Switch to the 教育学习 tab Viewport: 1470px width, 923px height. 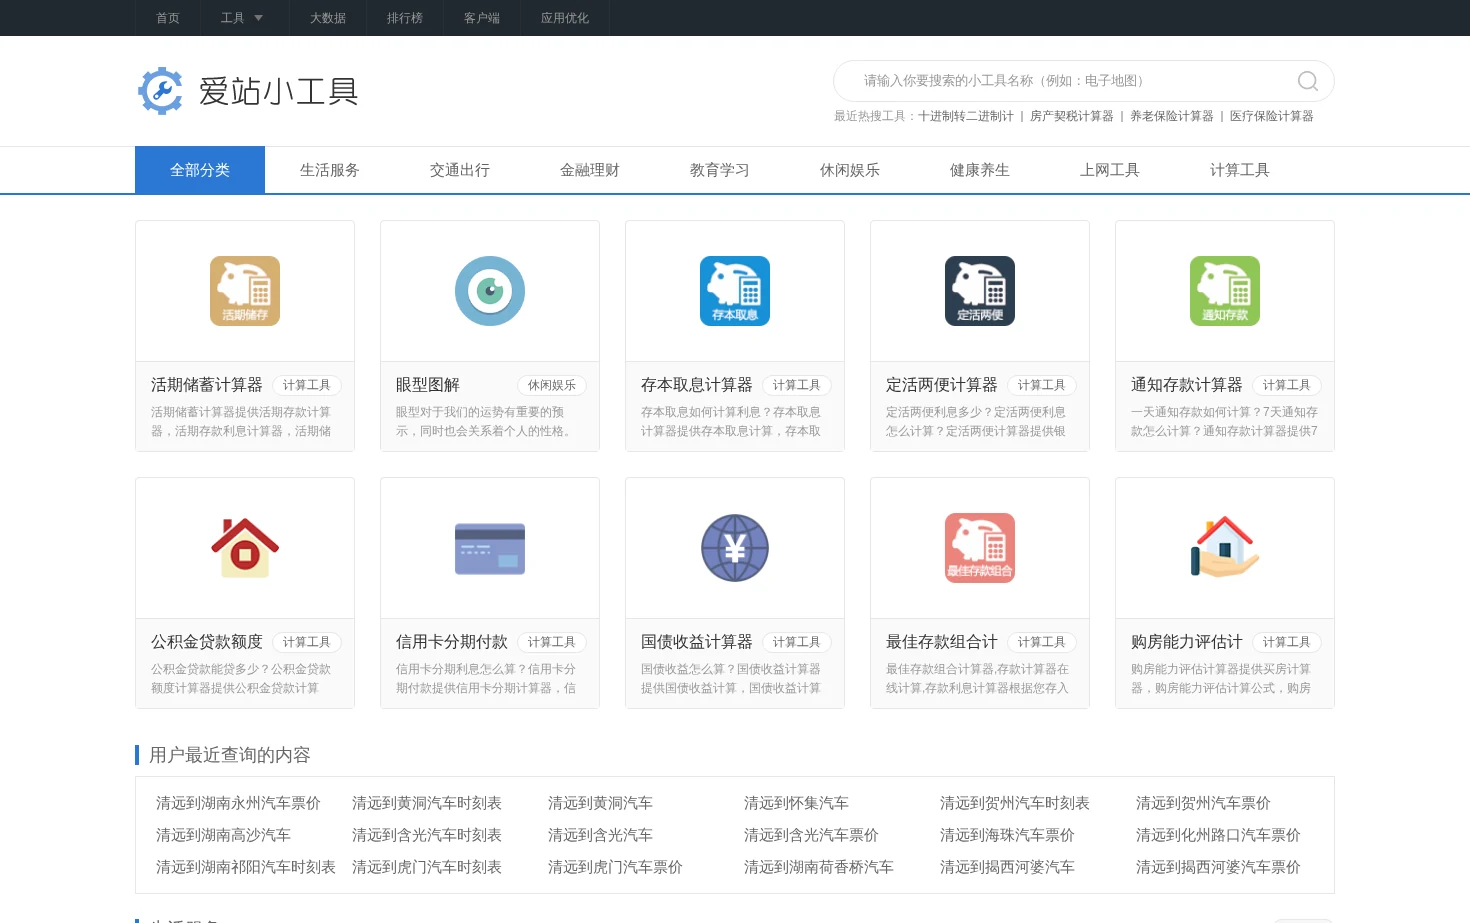(x=720, y=170)
